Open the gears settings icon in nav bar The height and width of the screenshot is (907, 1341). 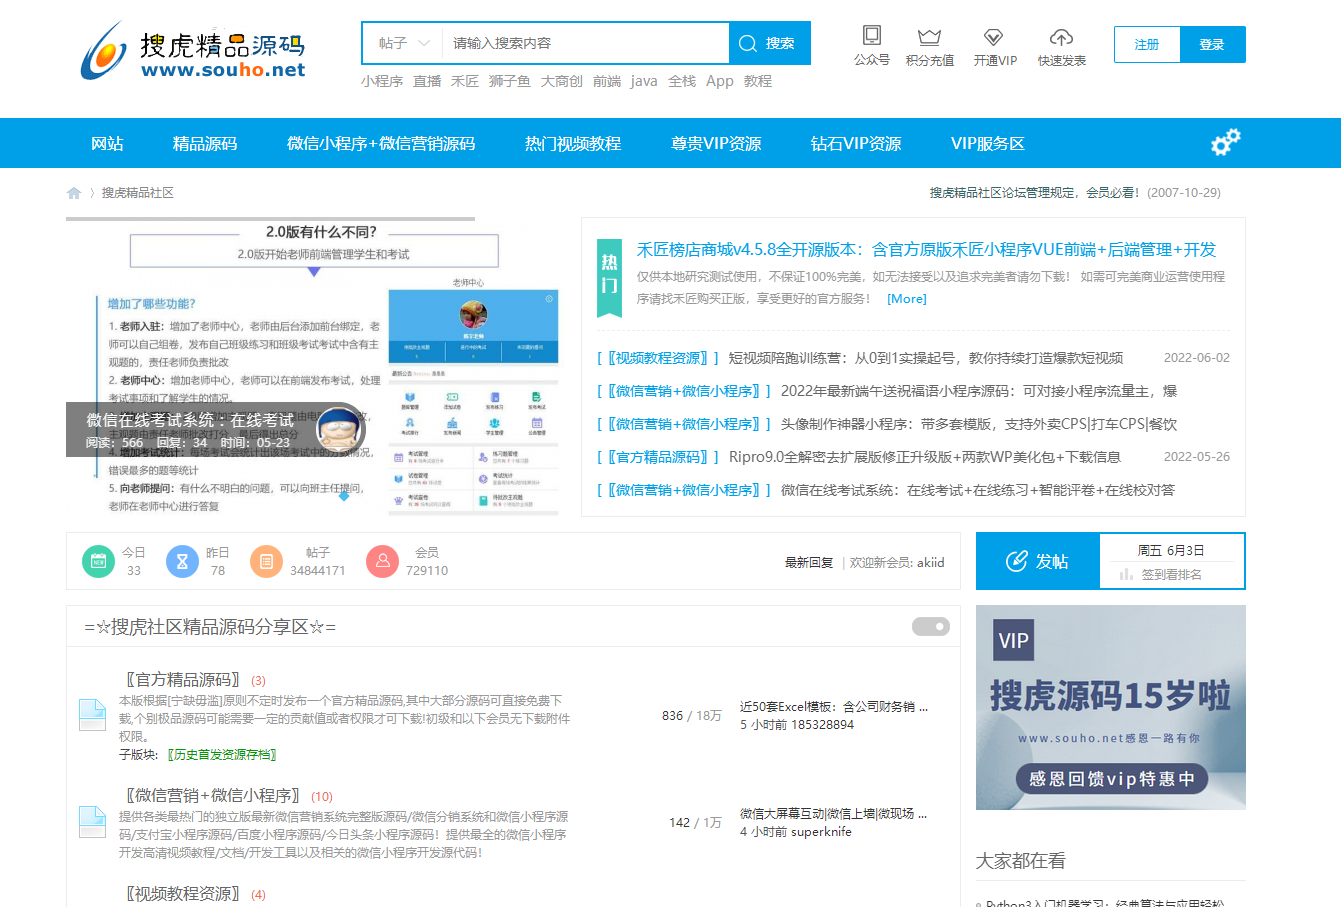(1225, 142)
